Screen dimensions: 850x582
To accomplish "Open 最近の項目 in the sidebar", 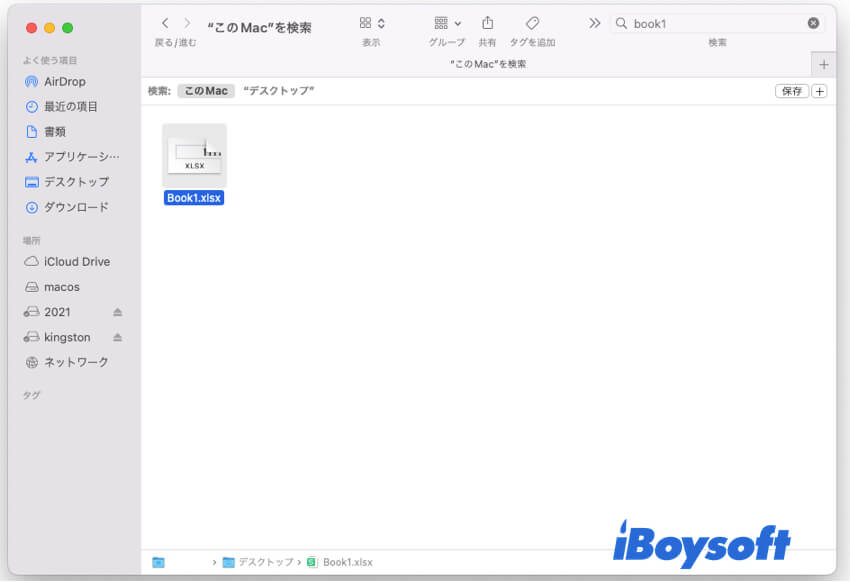I will pos(70,107).
